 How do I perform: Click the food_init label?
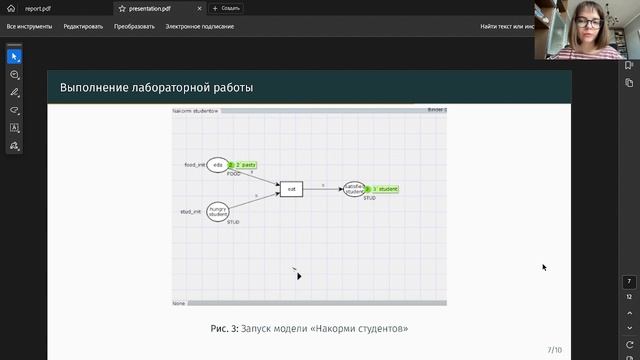[x=195, y=165]
